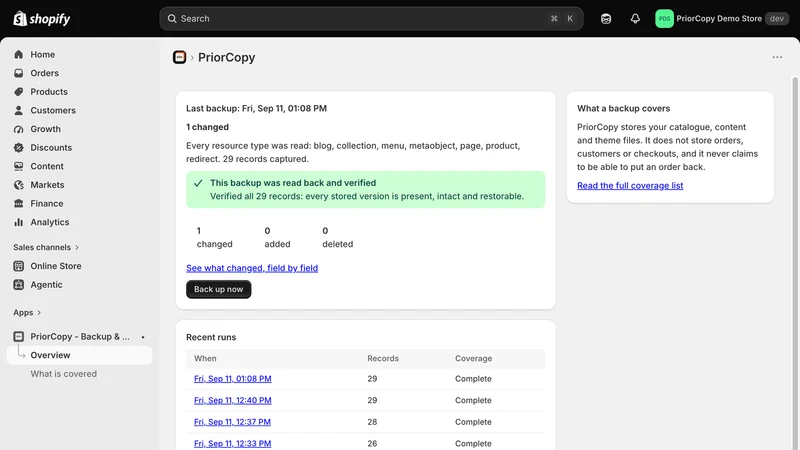
Task: Click the search magnifier icon
Action: (172, 19)
